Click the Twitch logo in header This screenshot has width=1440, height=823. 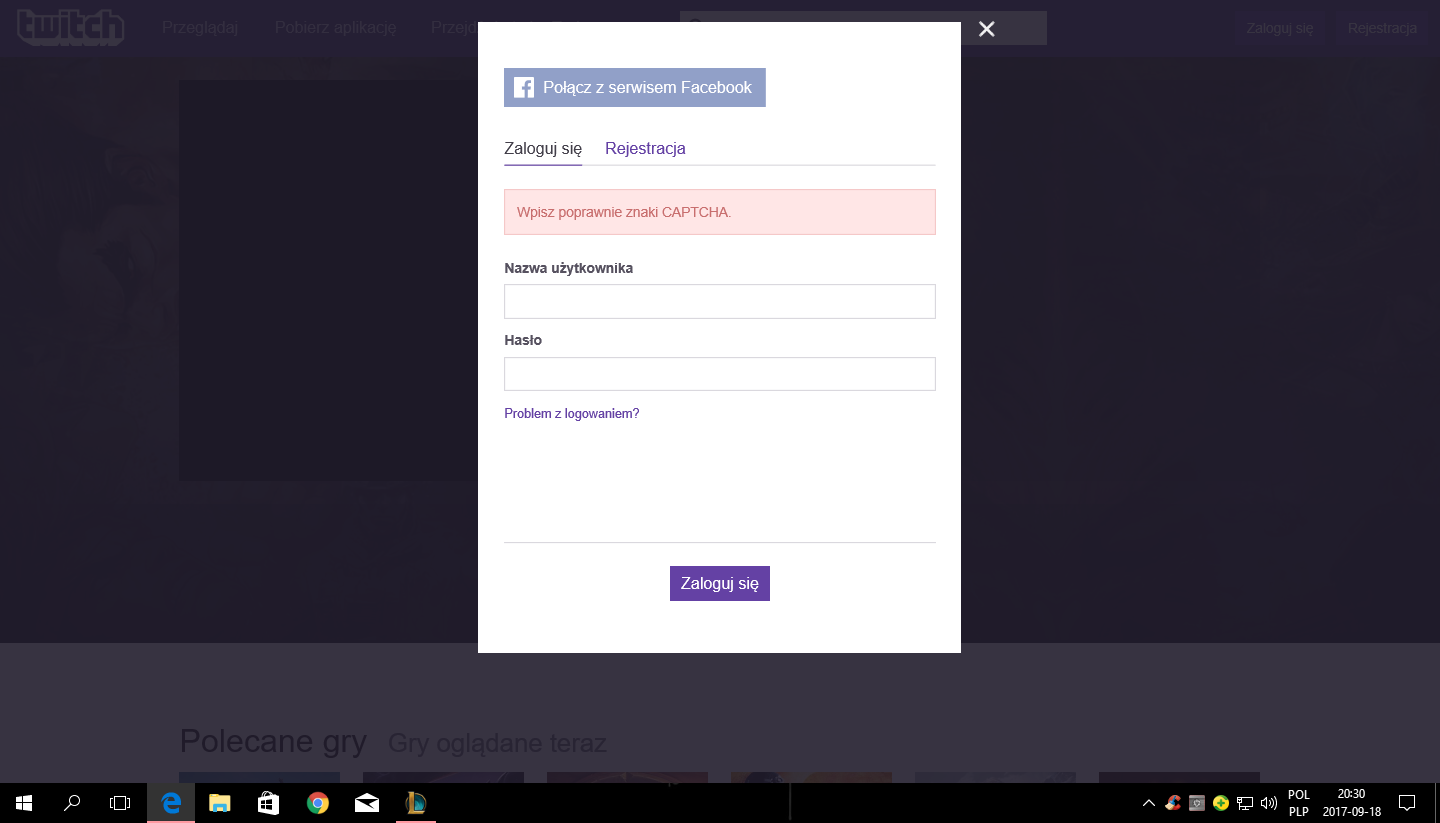(71, 27)
